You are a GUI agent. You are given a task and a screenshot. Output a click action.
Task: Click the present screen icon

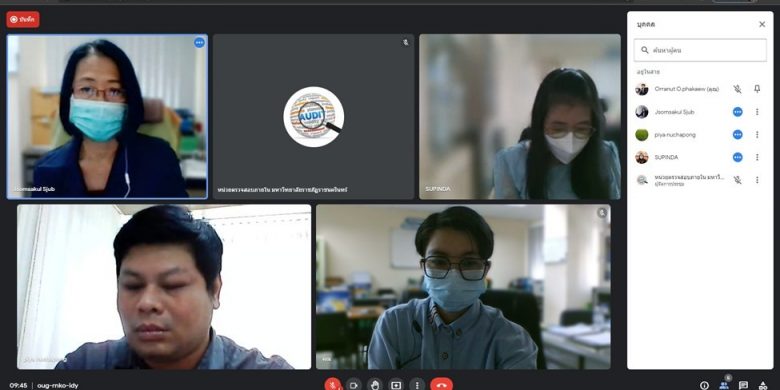[396, 385]
